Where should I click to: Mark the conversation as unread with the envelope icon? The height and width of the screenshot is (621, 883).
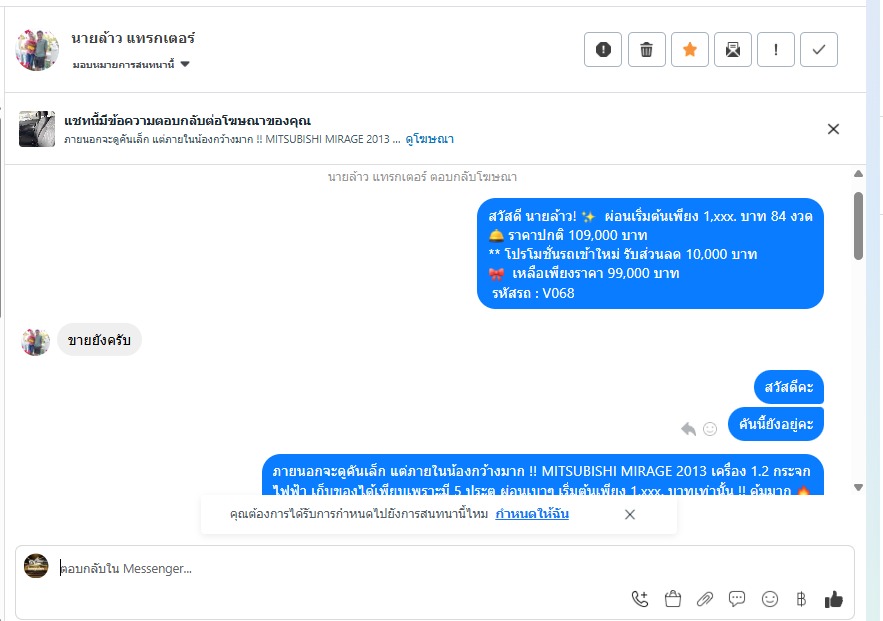[x=733, y=50]
